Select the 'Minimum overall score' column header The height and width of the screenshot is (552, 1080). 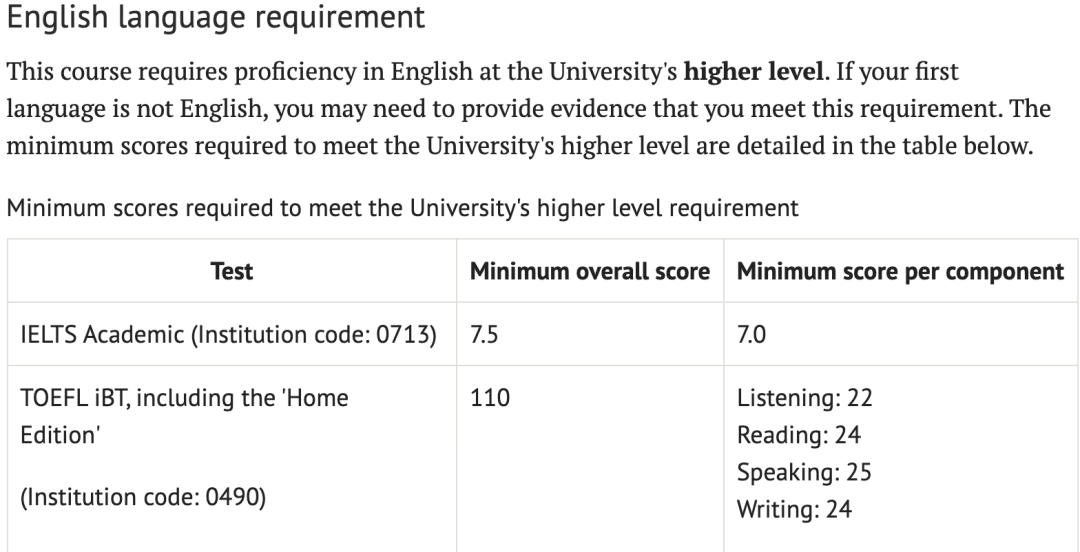[x=590, y=271]
